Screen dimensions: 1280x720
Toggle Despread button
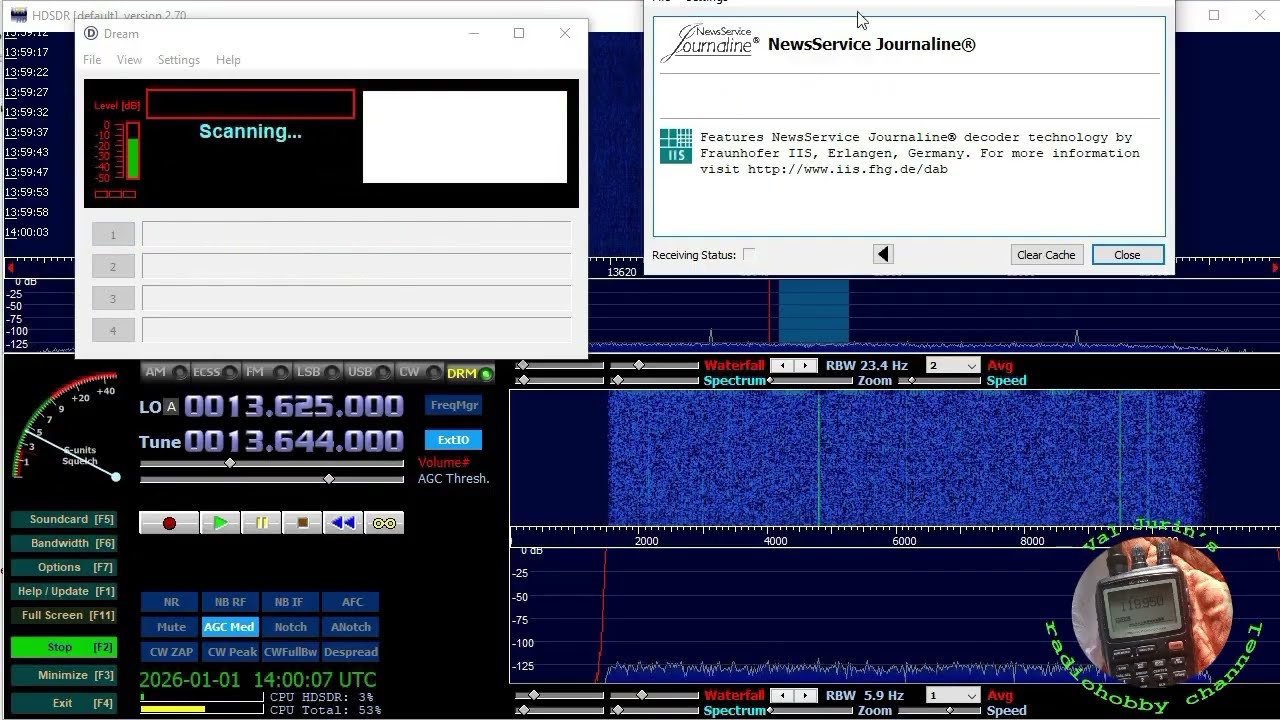[x=351, y=652]
